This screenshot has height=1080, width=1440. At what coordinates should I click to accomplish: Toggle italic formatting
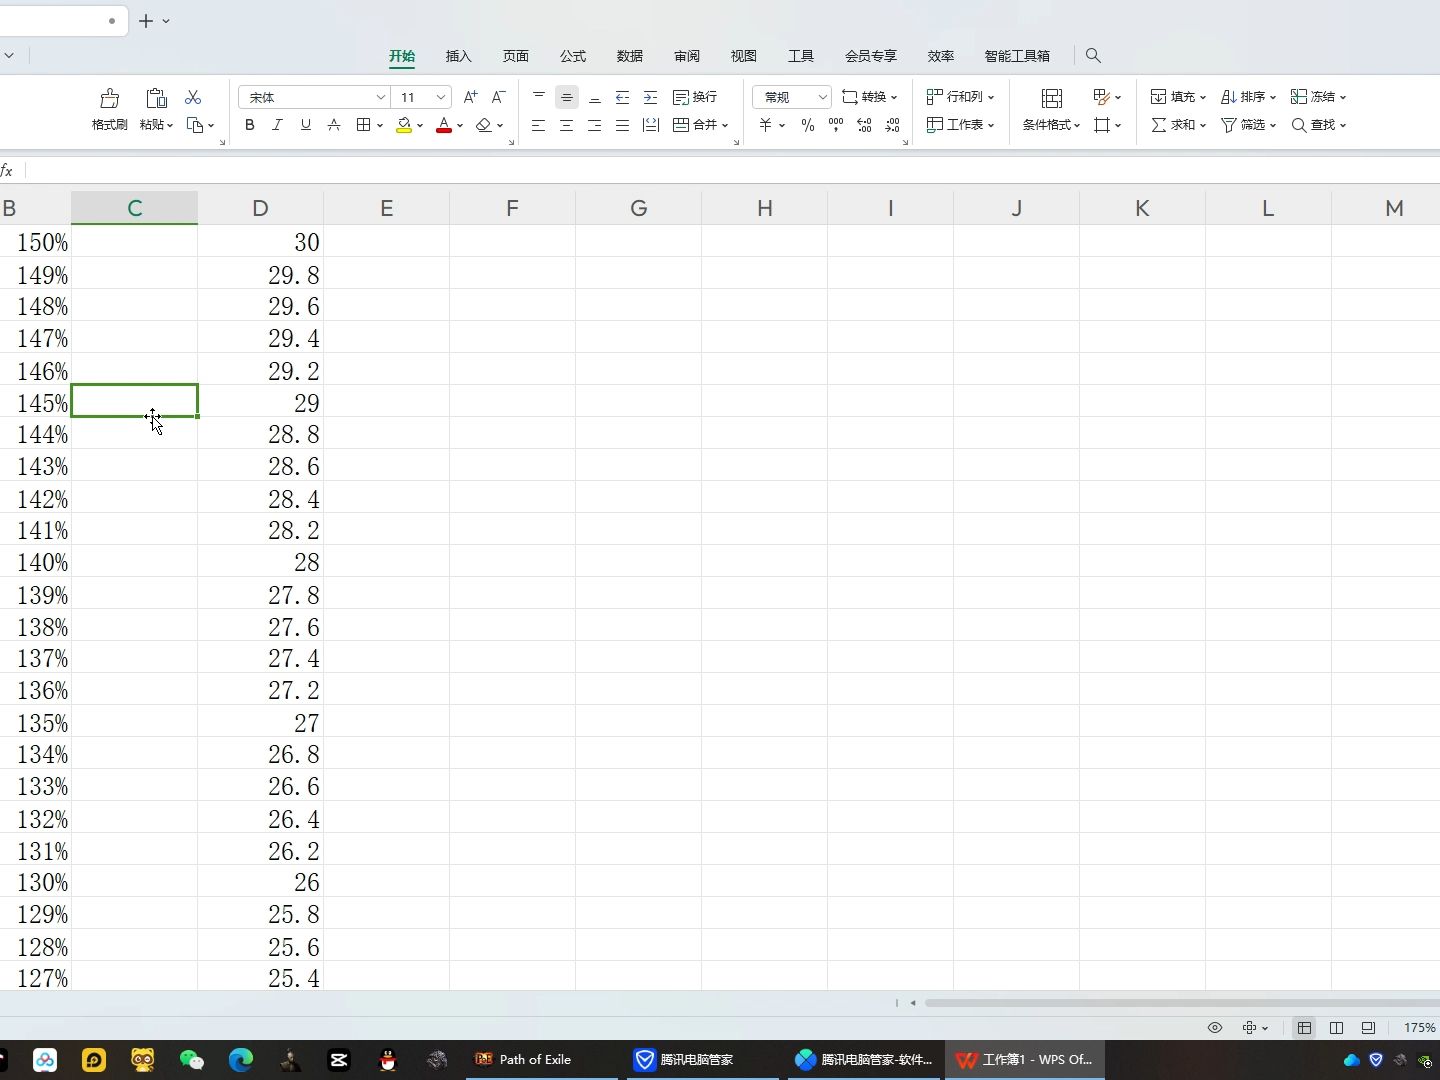[277, 125]
